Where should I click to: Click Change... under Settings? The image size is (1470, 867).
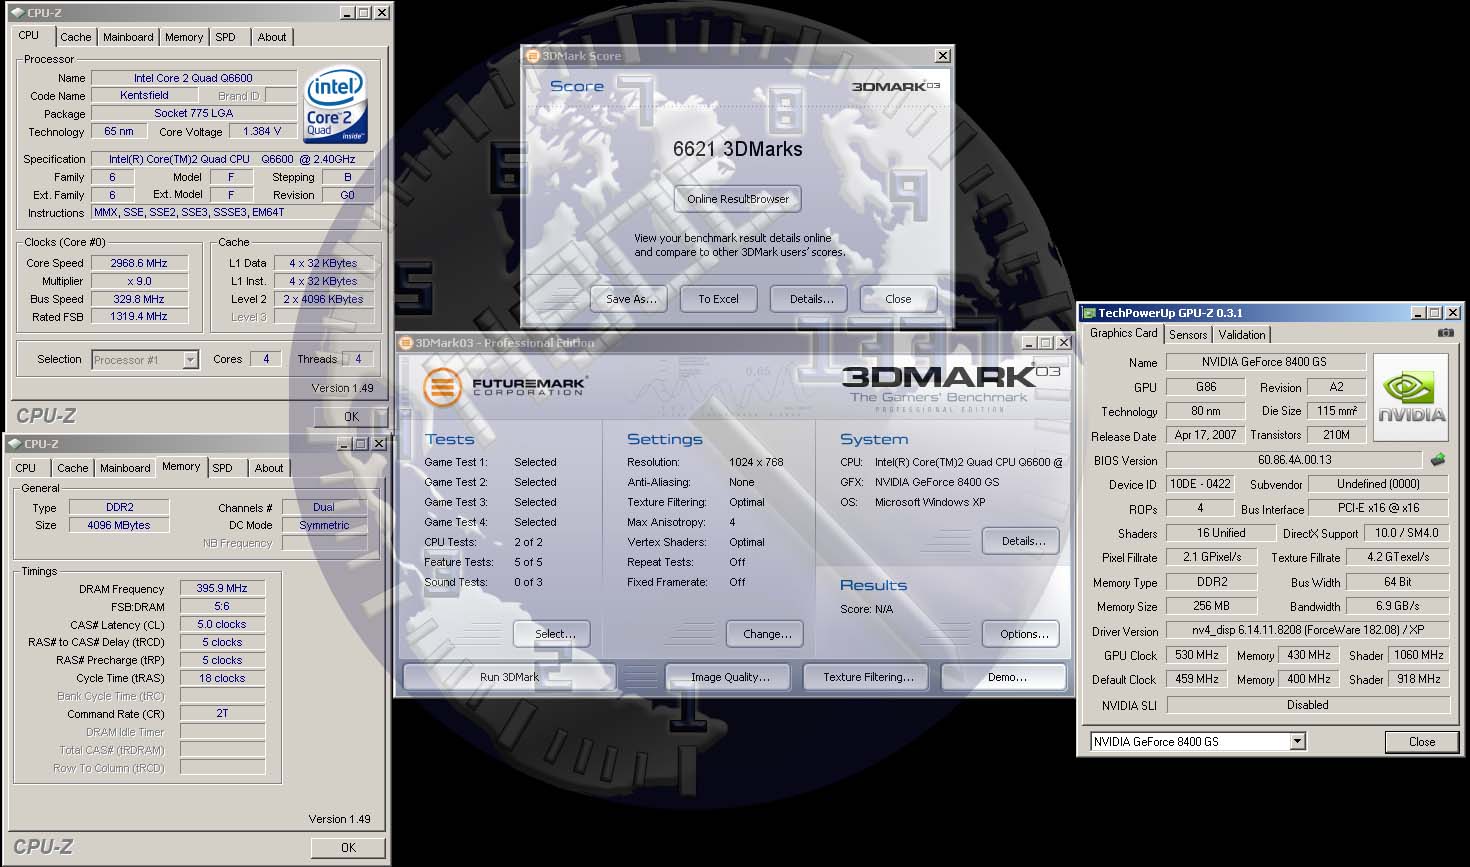click(767, 634)
